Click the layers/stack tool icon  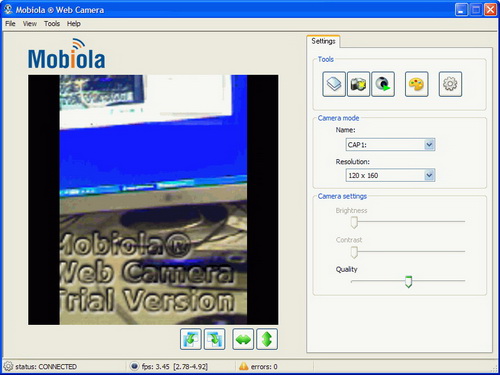pos(334,84)
